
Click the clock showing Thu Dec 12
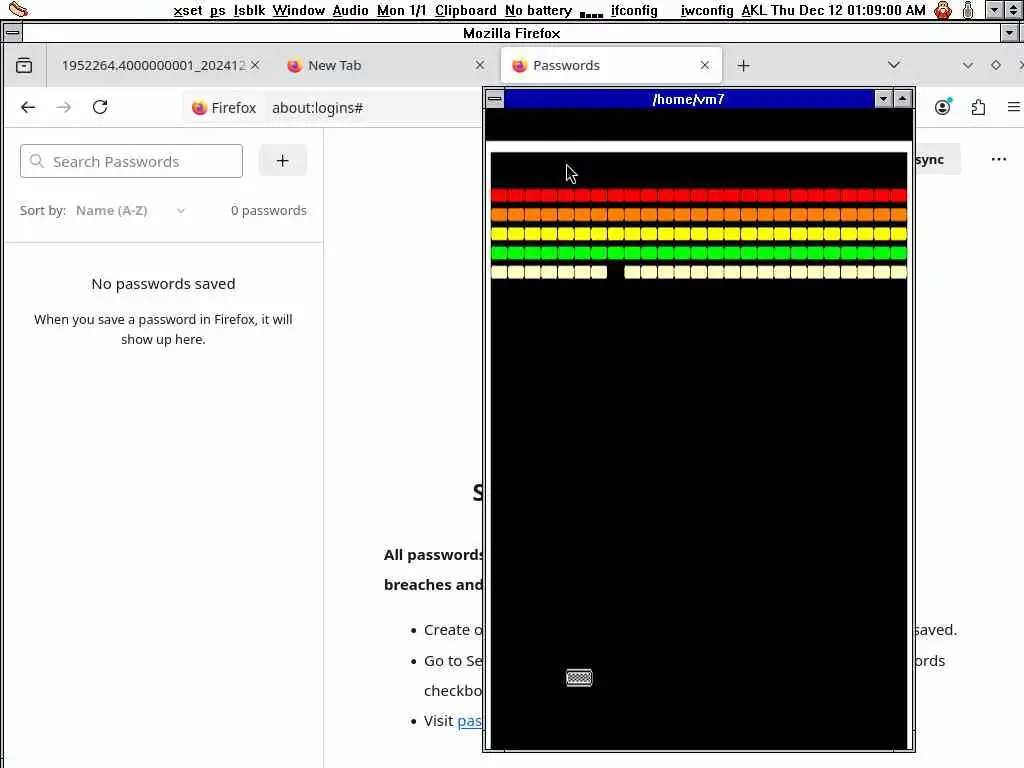(848, 10)
